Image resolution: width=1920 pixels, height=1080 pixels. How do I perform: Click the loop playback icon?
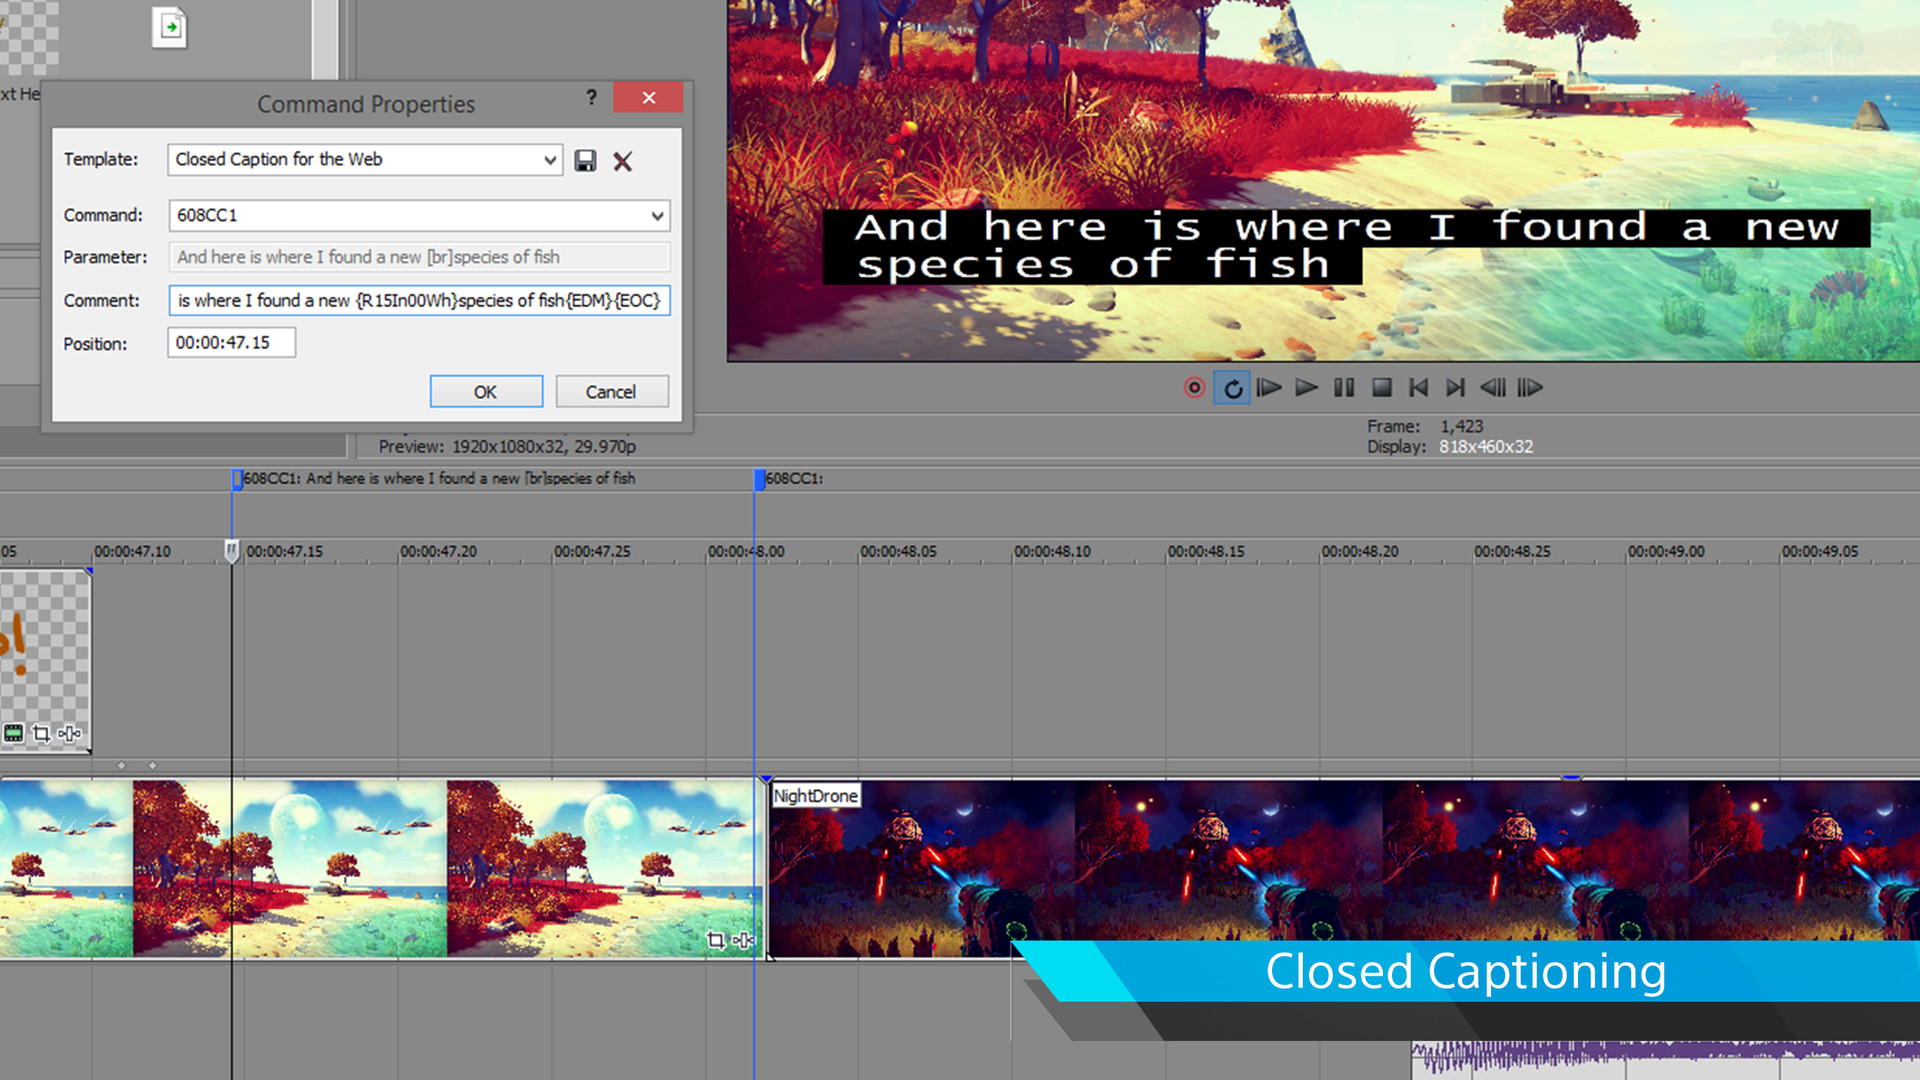click(1232, 386)
